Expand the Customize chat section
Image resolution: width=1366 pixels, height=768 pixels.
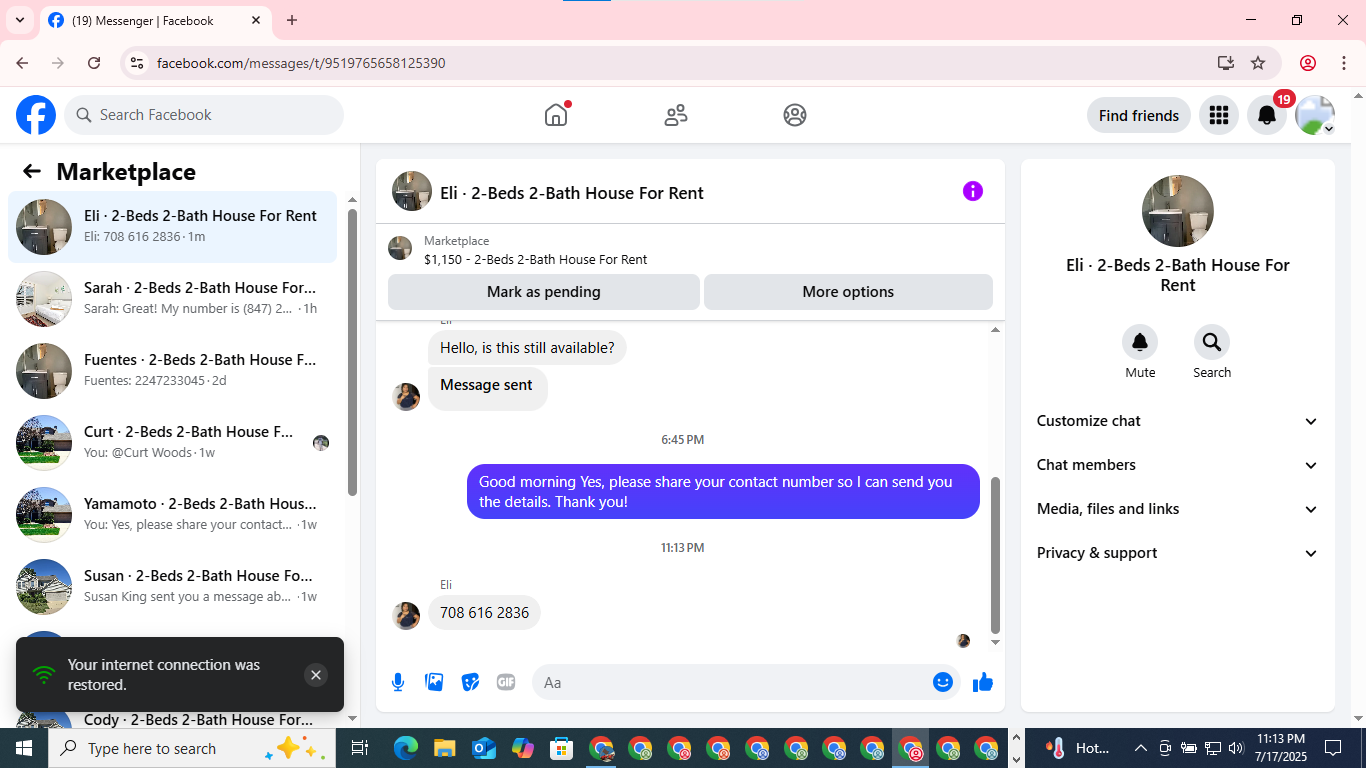pos(1178,421)
